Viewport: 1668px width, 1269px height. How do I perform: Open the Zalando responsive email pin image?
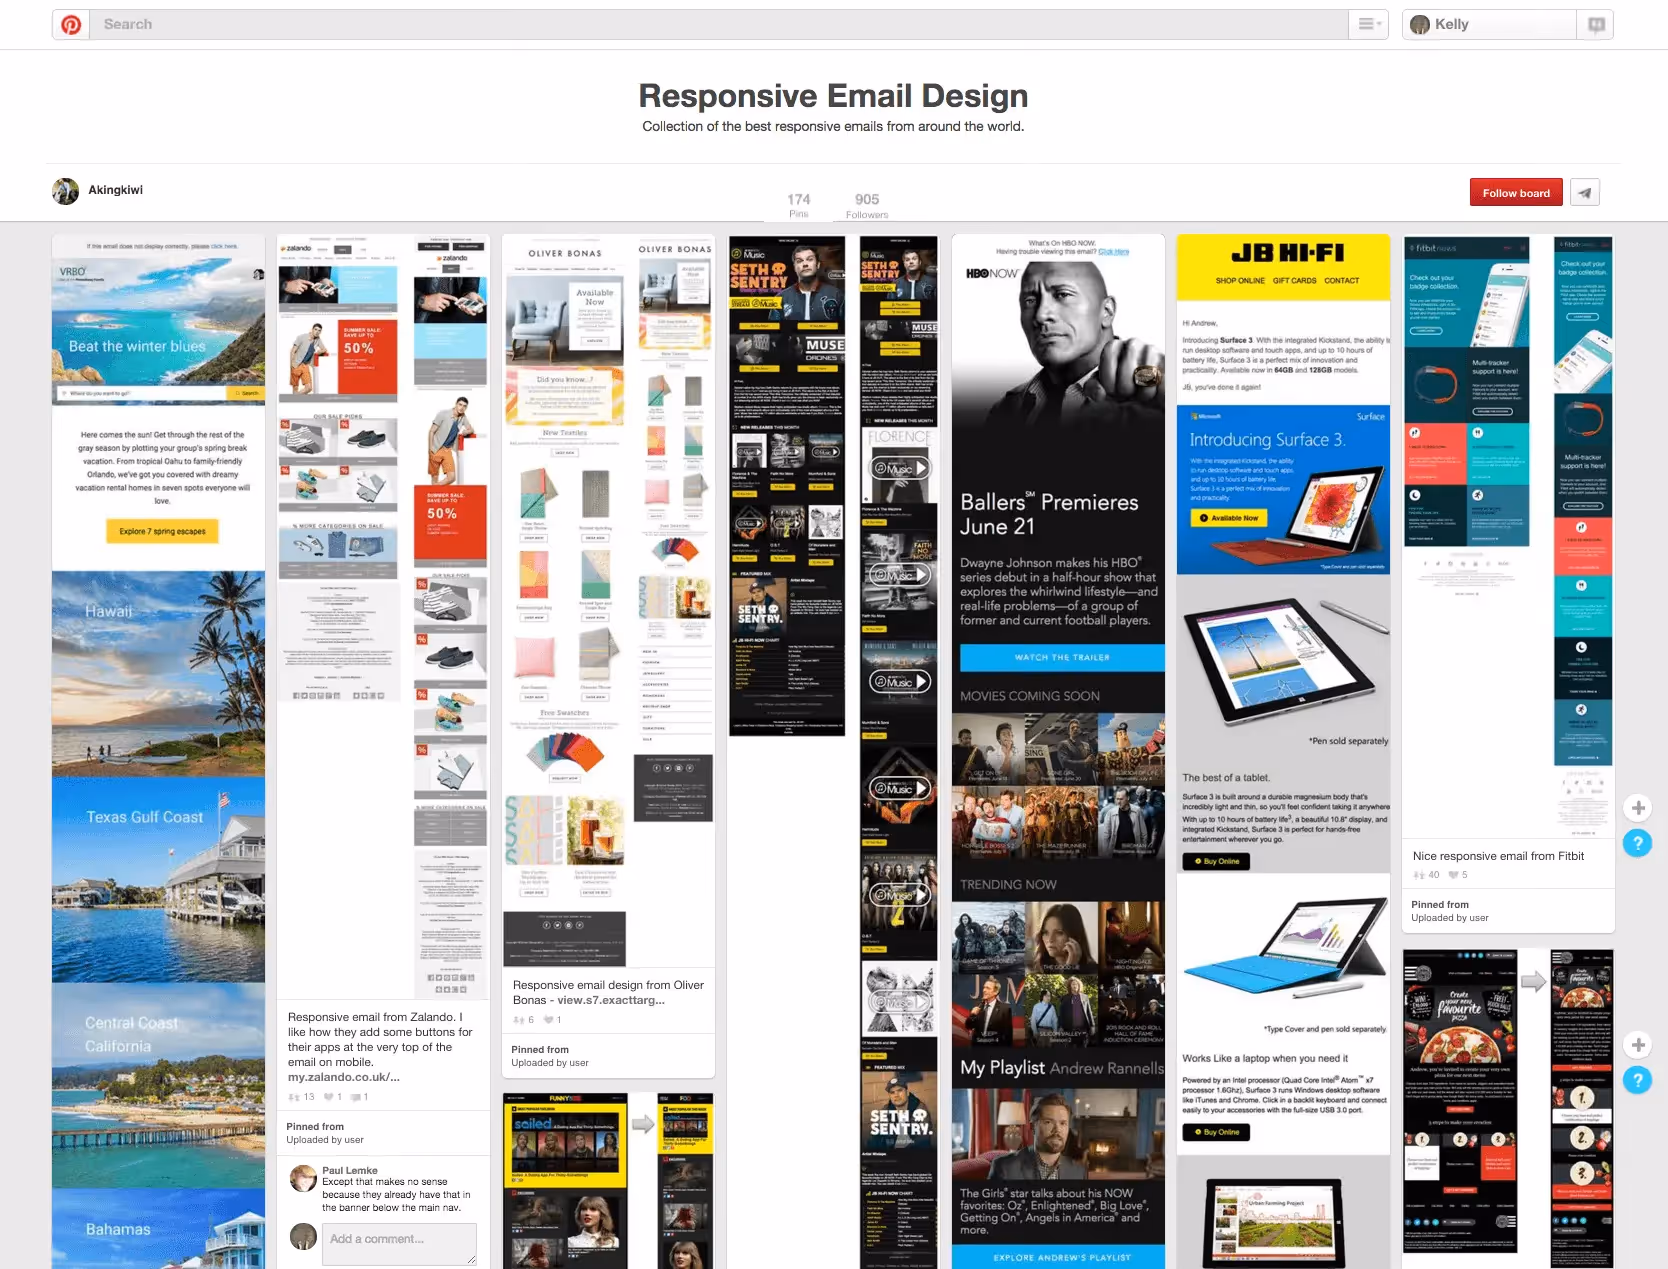tap(384, 616)
